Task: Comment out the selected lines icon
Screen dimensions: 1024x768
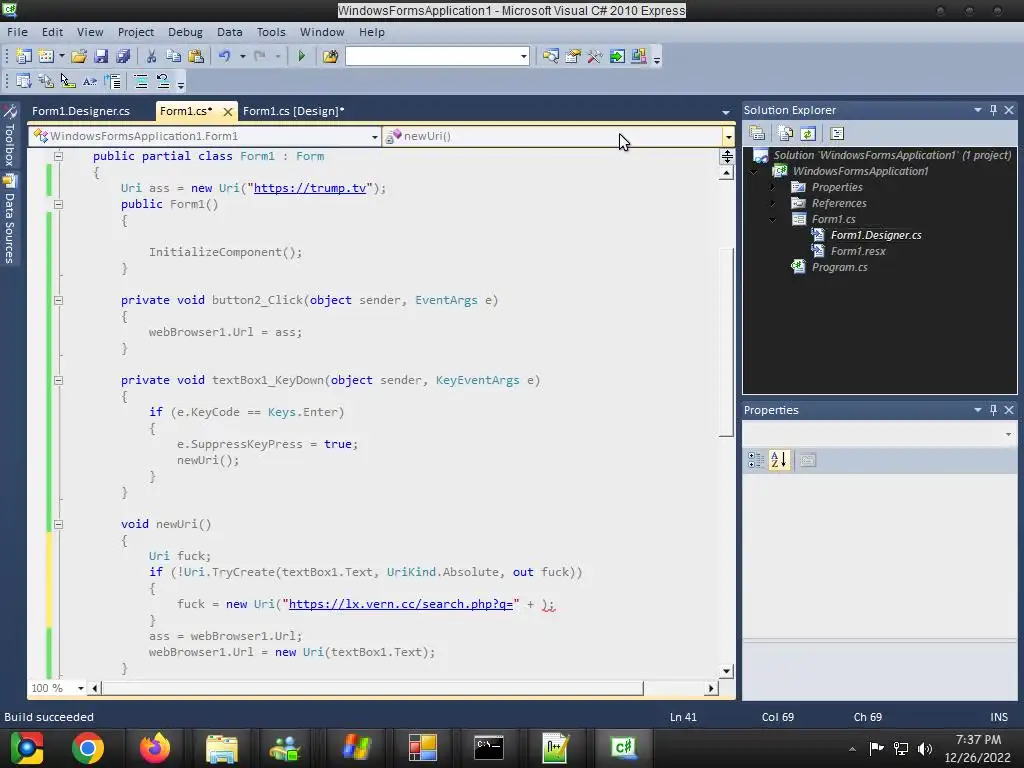Action: click(140, 81)
